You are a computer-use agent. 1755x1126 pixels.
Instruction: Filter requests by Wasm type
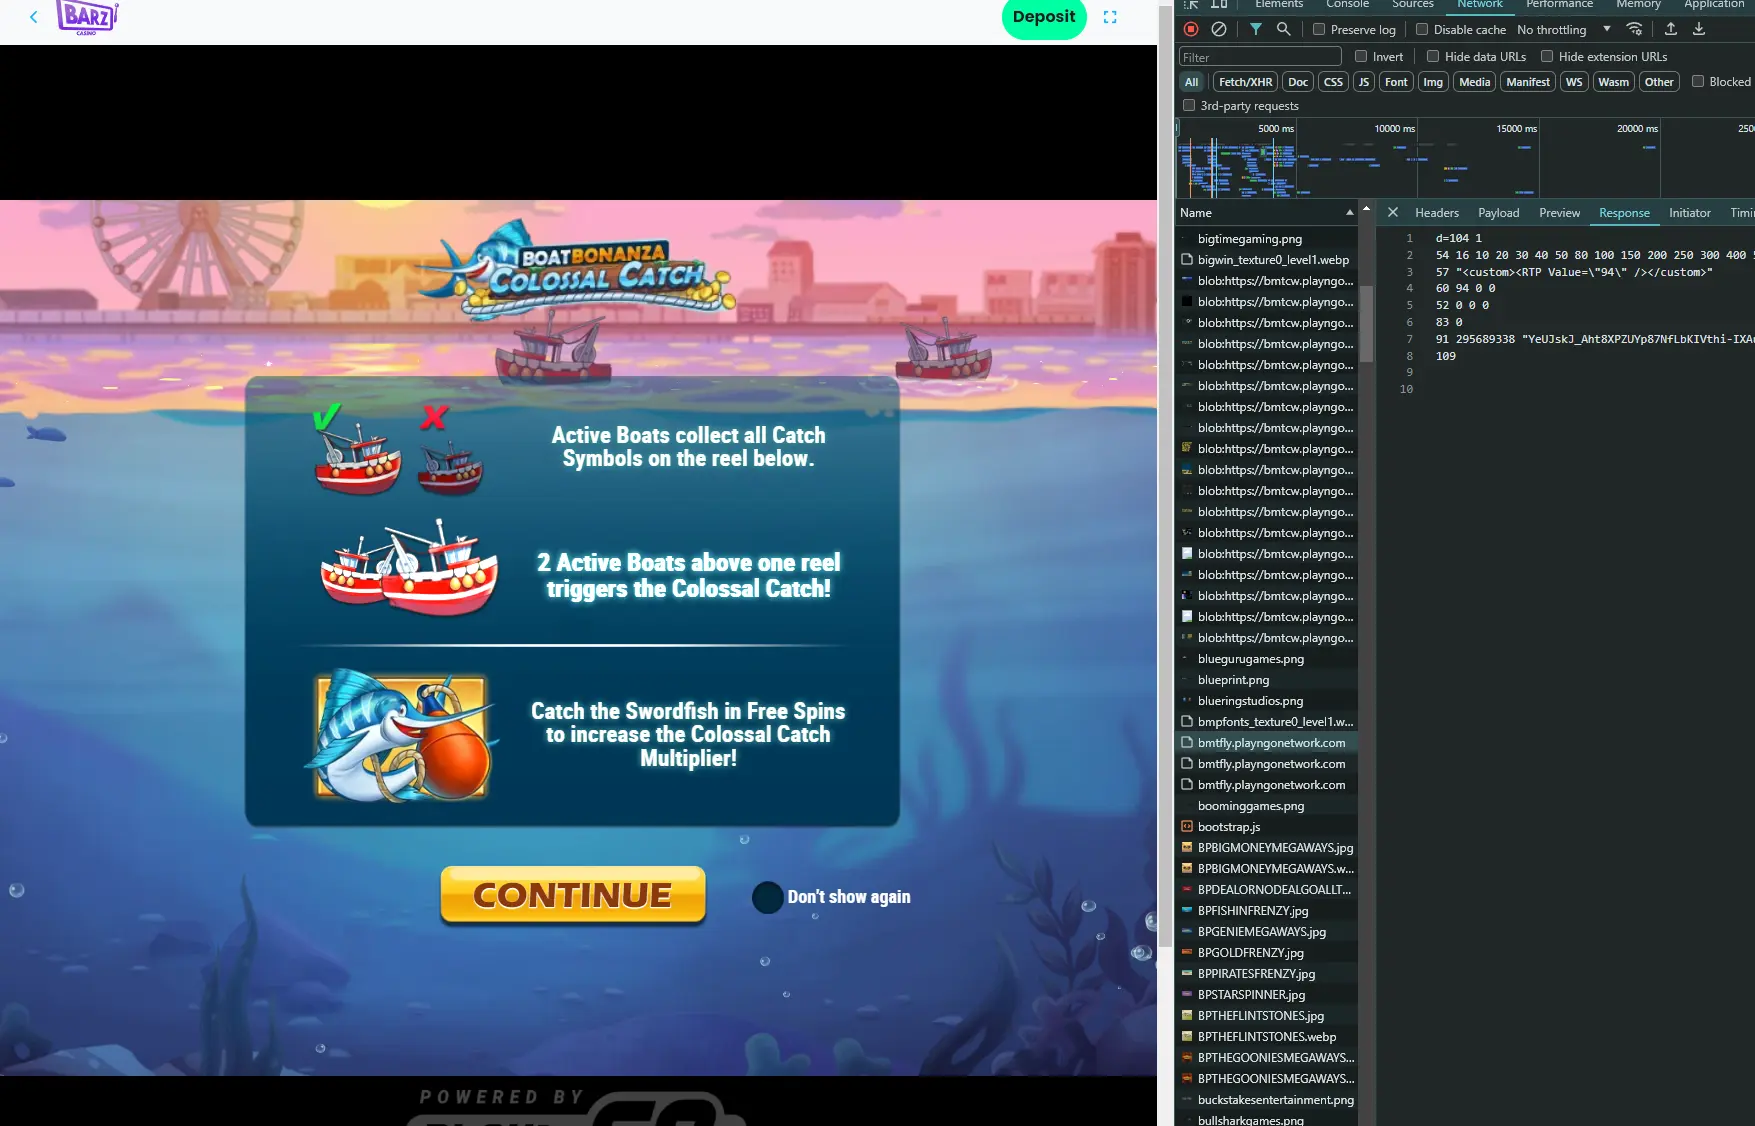tap(1613, 82)
